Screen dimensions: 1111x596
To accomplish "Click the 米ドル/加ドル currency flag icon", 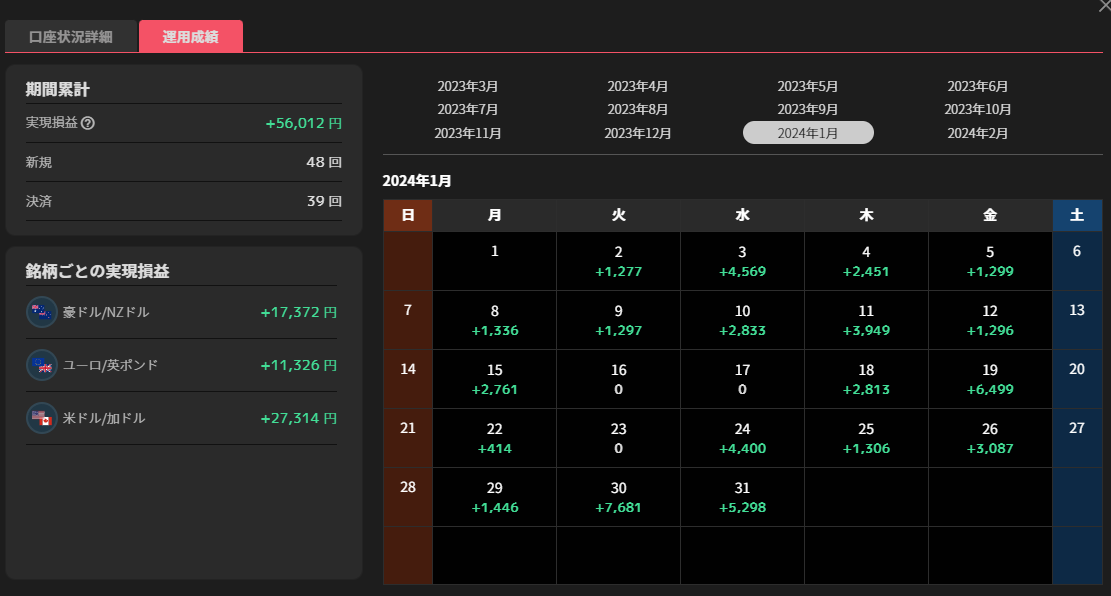I will tap(42, 418).
